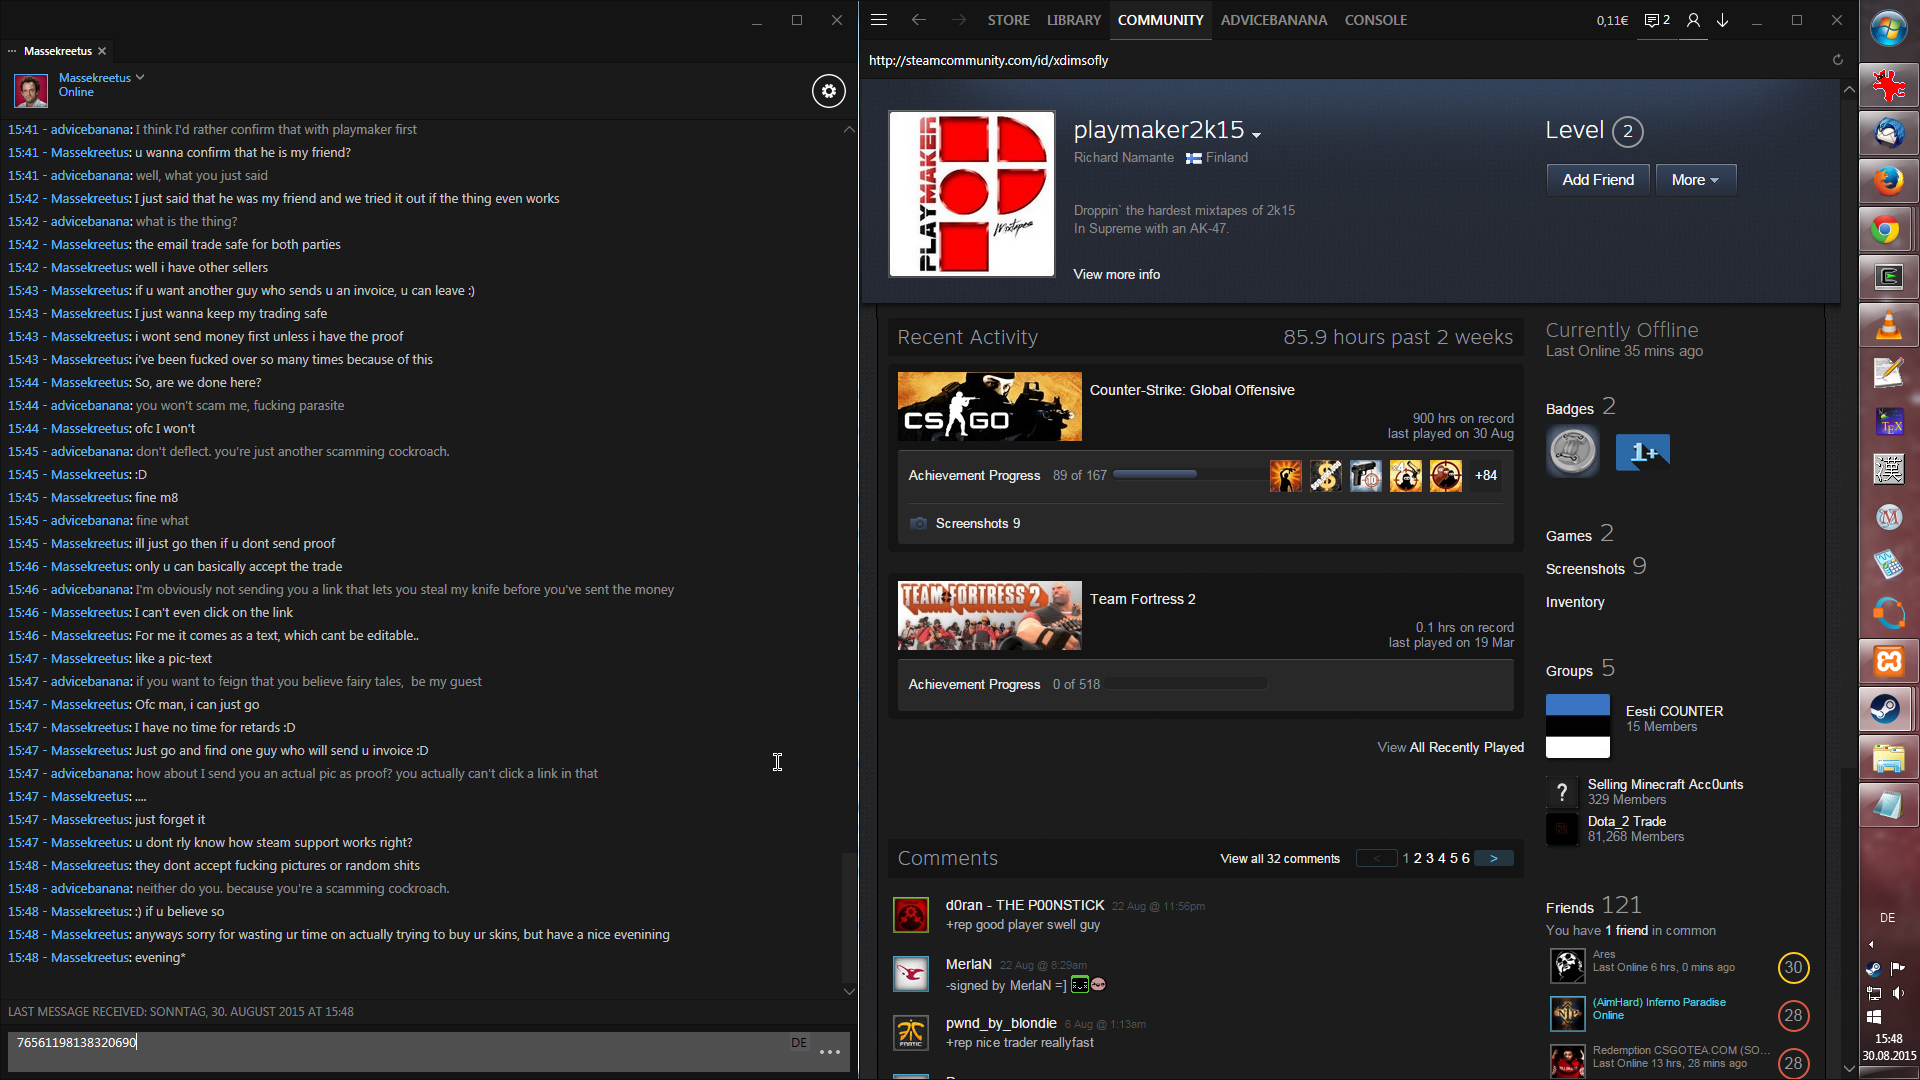Open the chat settings gear icon
Image resolution: width=1920 pixels, height=1080 pixels.
tap(828, 91)
